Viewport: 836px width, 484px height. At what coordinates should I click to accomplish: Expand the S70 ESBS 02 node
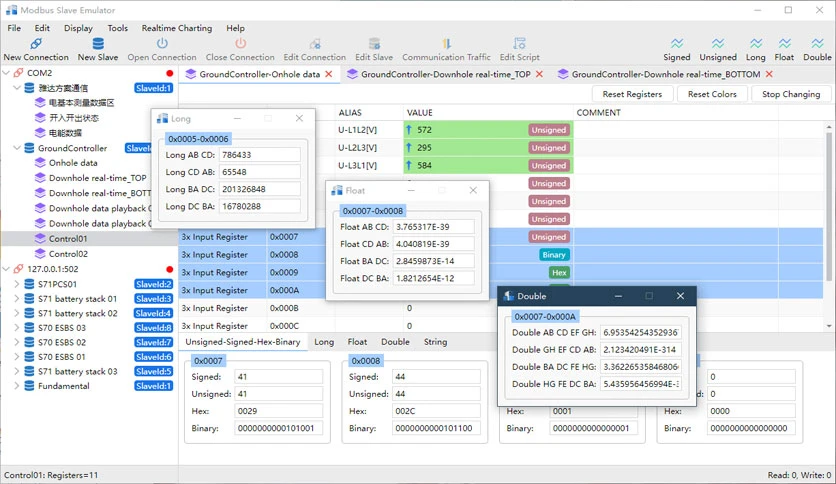17,342
